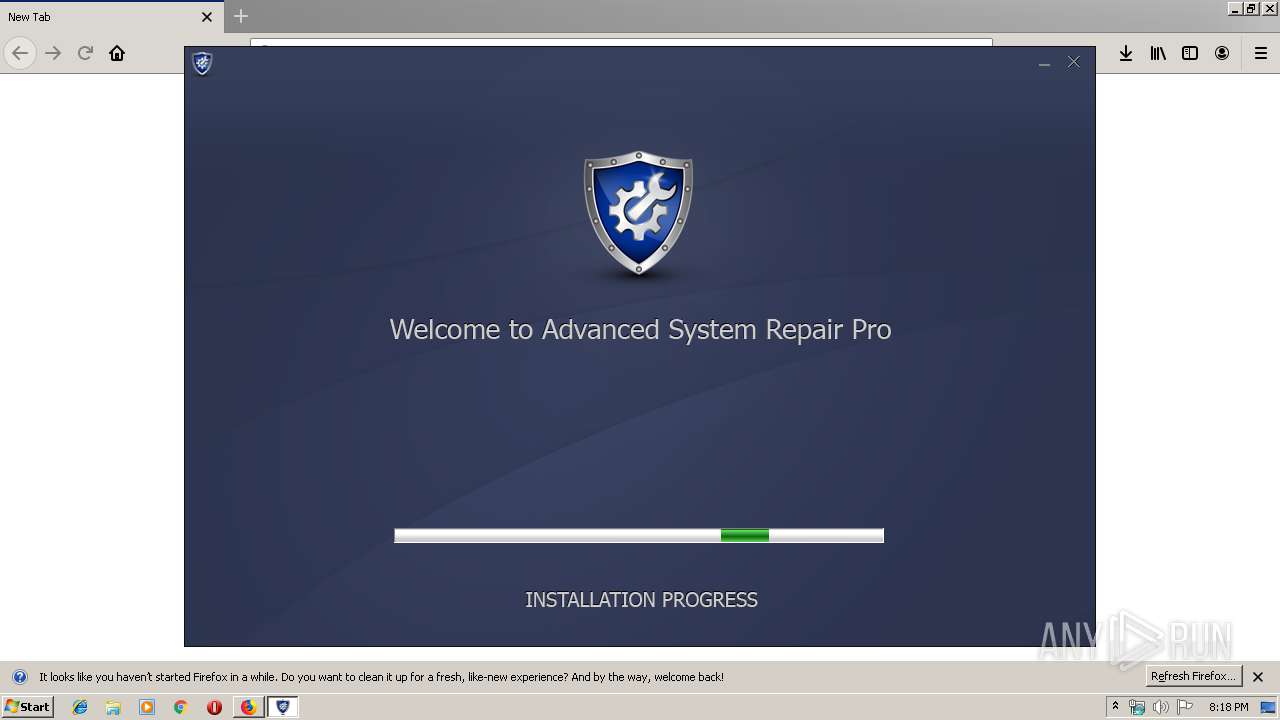
Task: Reload the page in Firefox
Action: click(x=85, y=53)
